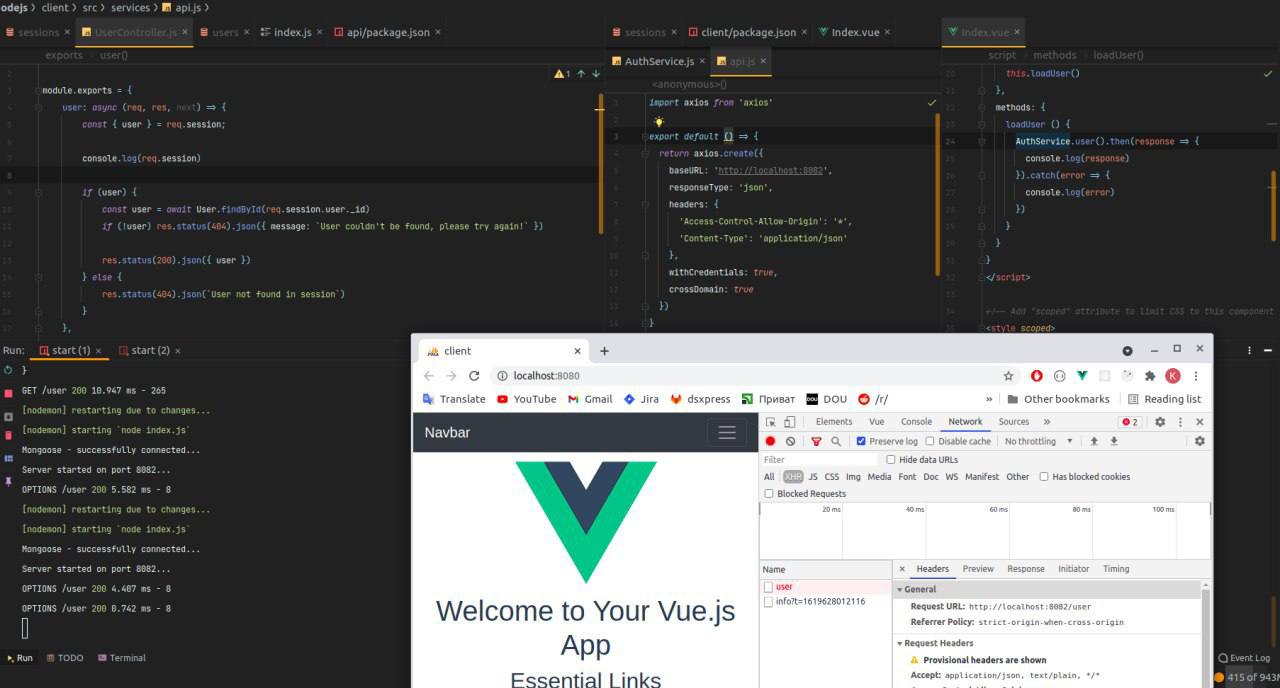Open Chrome three-dot menu

1196,376
